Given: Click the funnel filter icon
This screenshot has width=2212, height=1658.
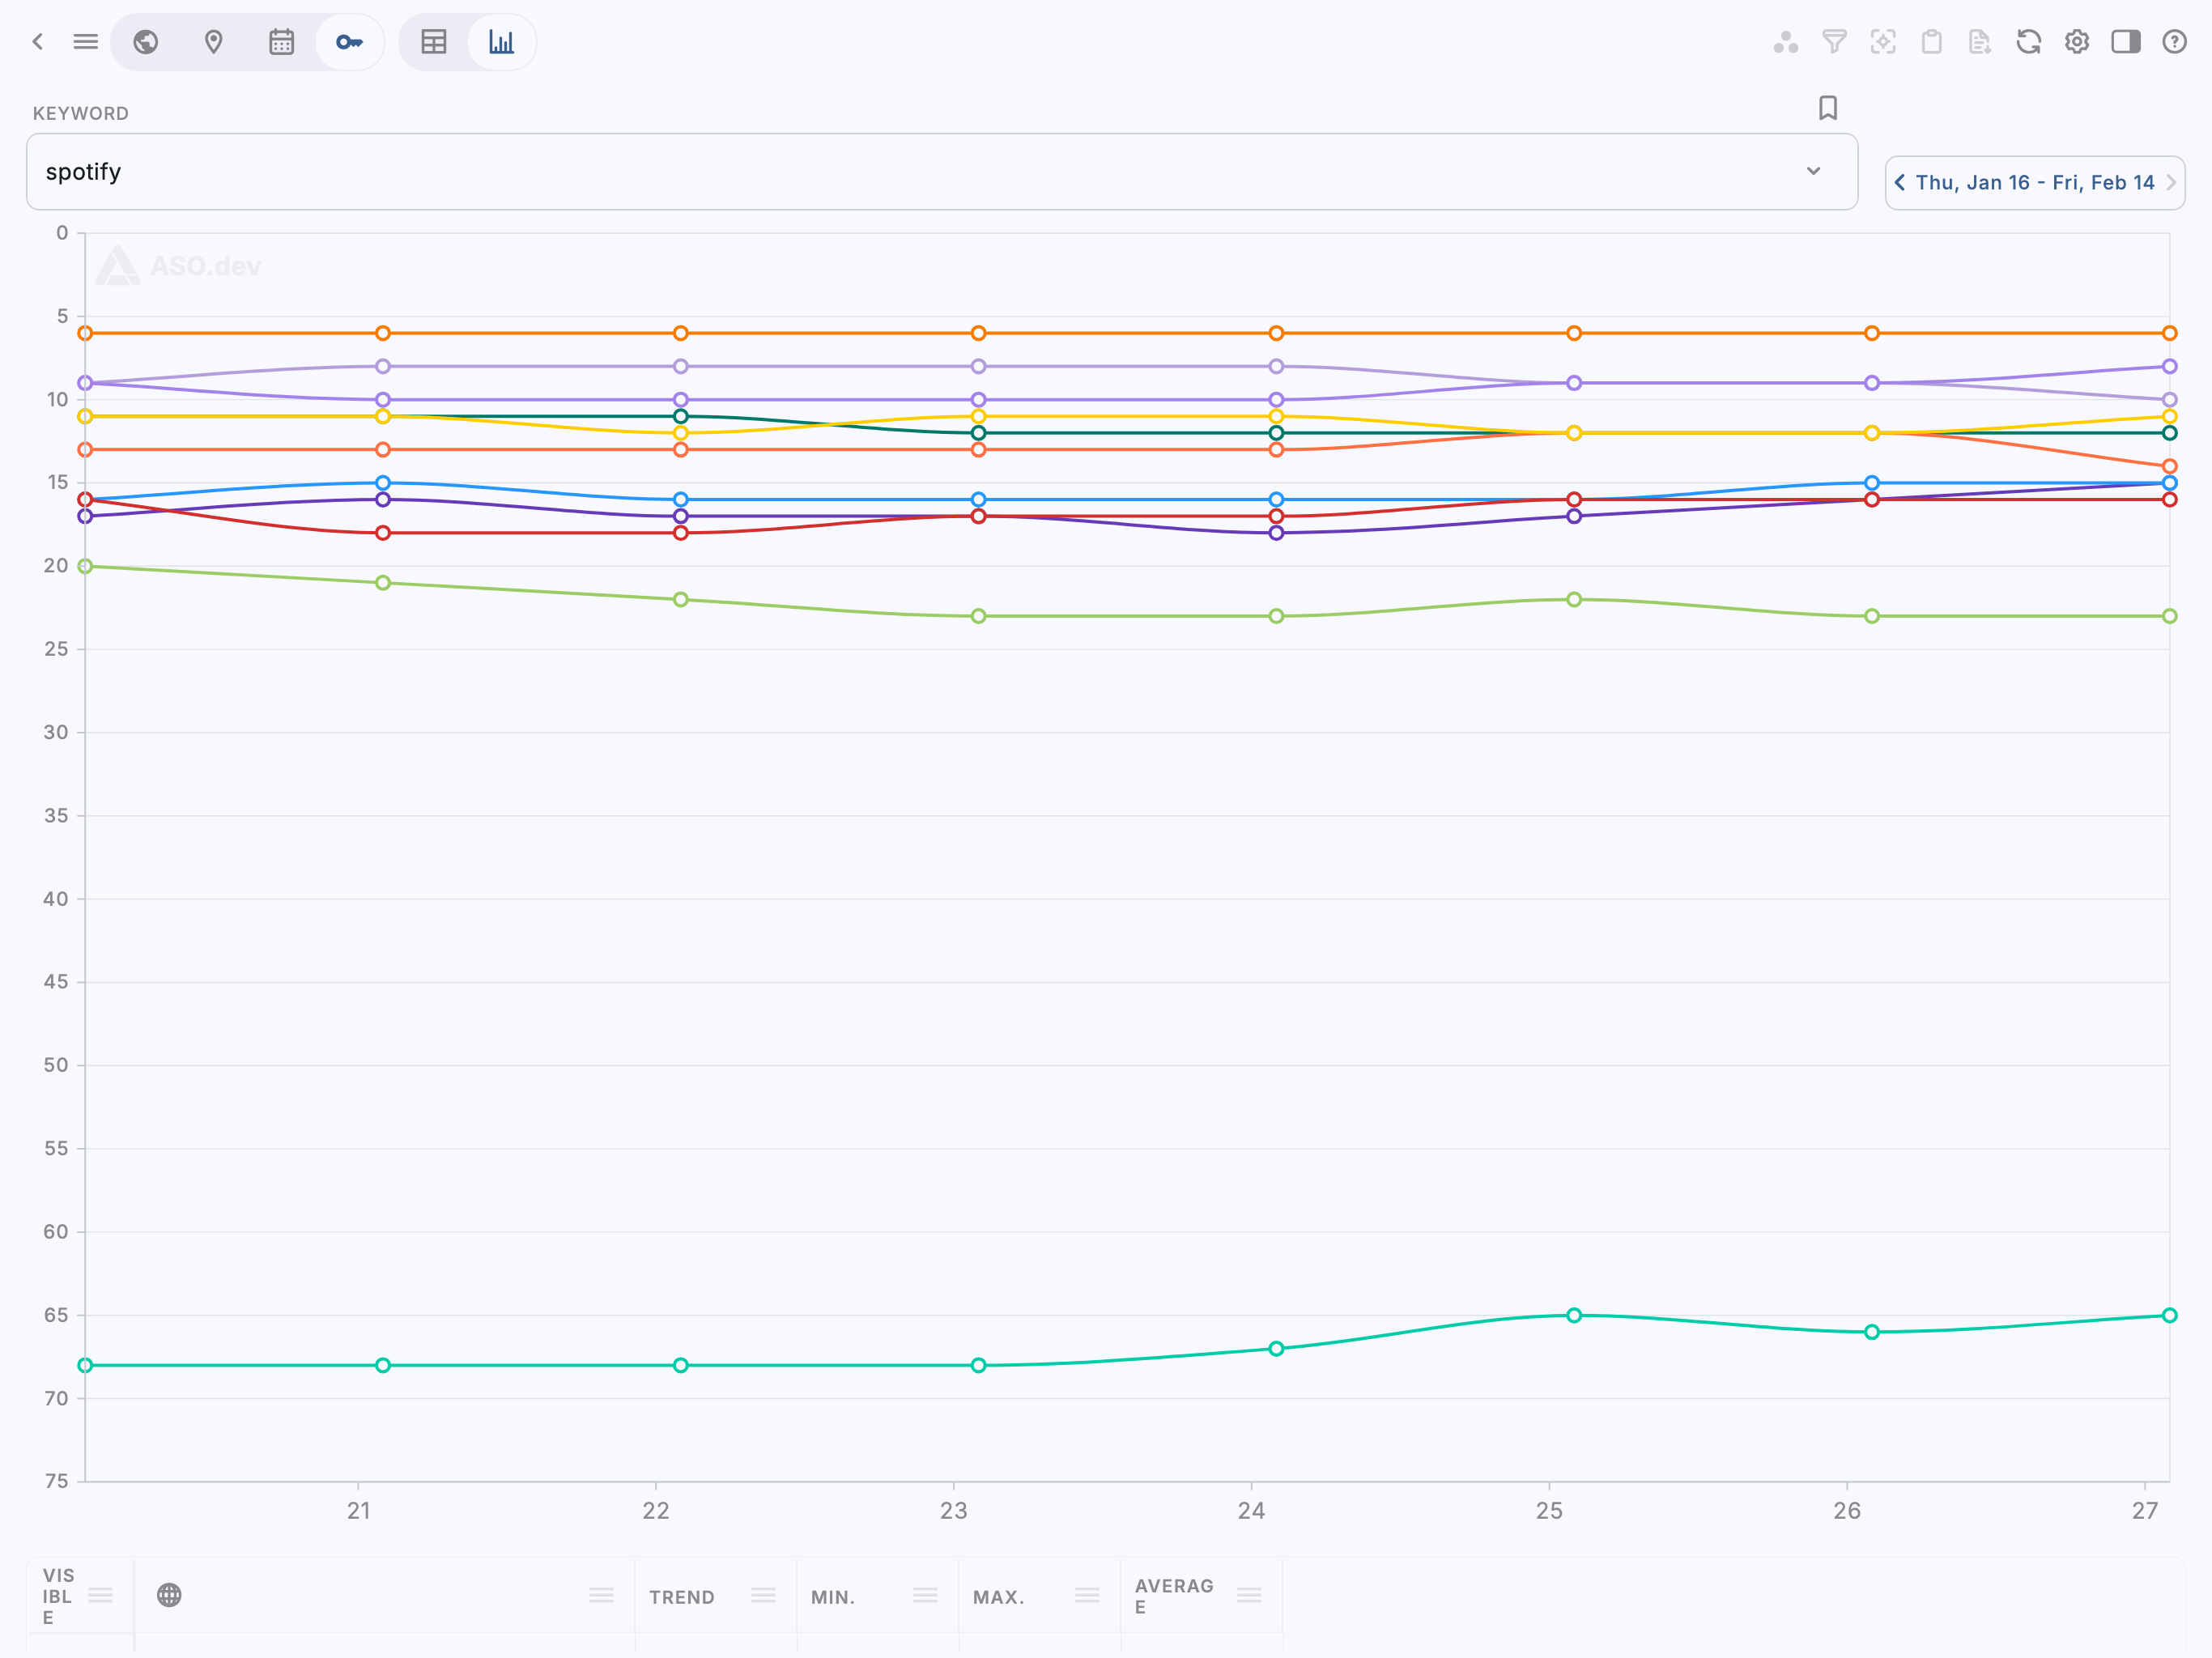Looking at the screenshot, I should tap(1834, 42).
